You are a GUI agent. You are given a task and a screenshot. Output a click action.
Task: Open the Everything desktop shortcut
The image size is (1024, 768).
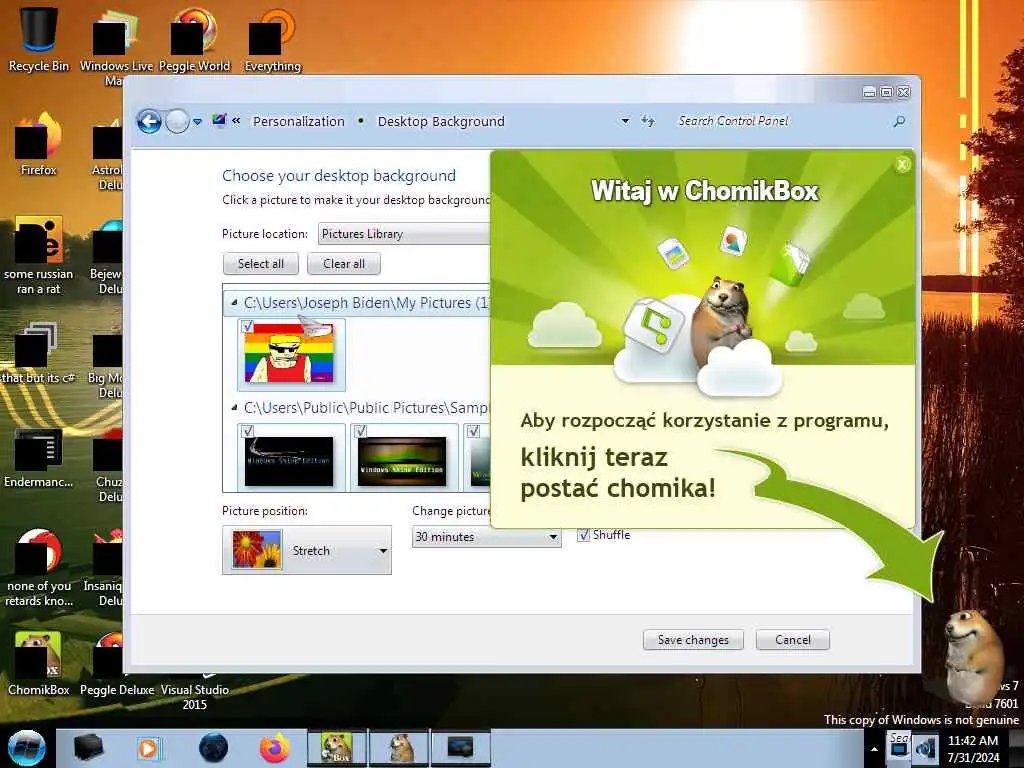click(x=272, y=39)
